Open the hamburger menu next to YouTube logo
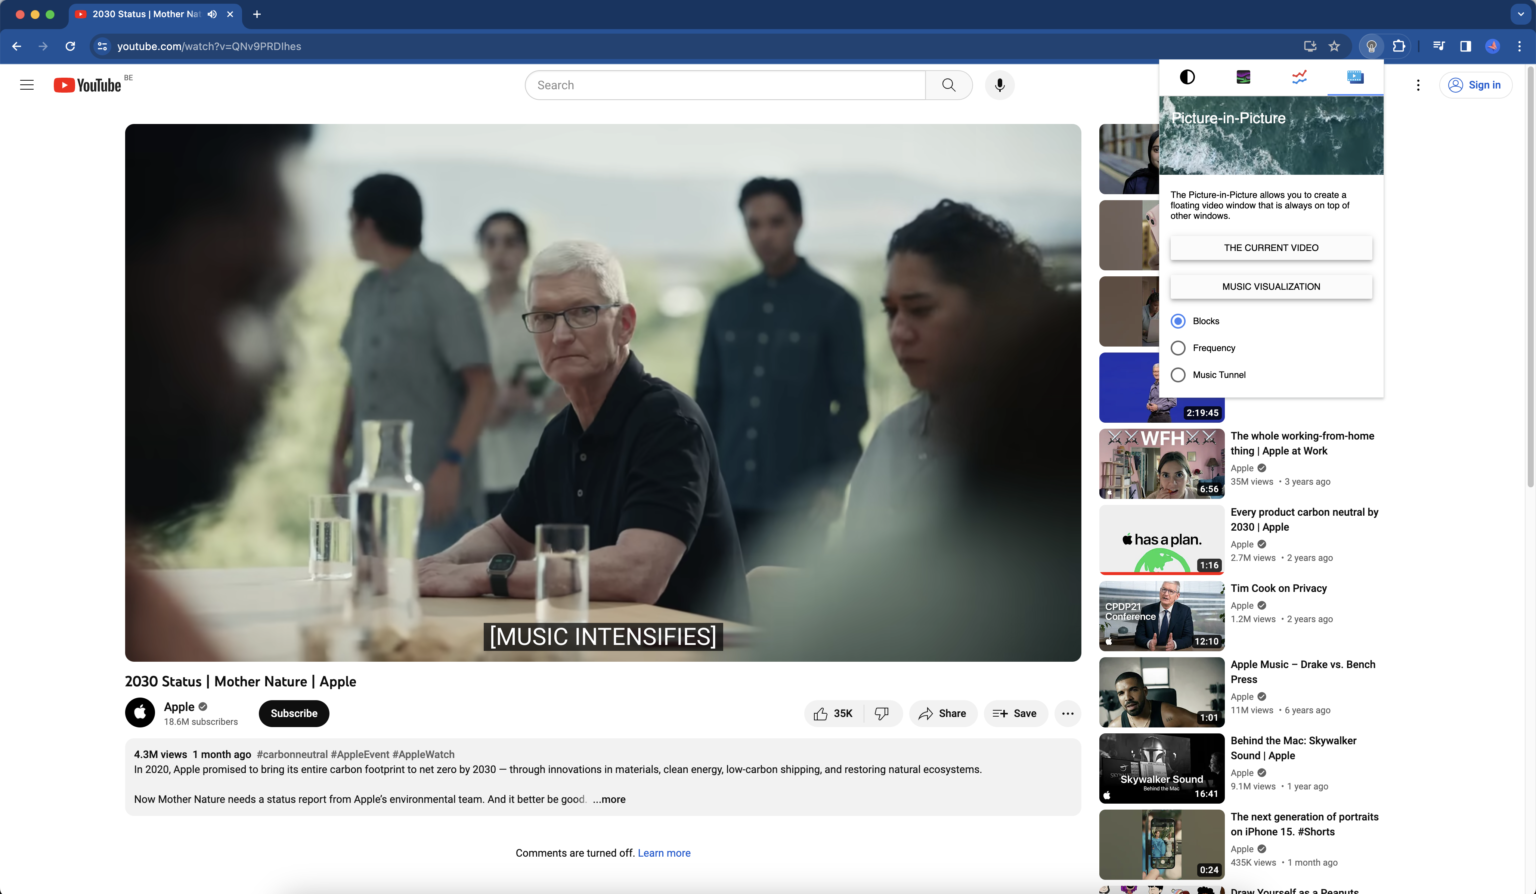Image resolution: width=1536 pixels, height=894 pixels. pos(27,85)
